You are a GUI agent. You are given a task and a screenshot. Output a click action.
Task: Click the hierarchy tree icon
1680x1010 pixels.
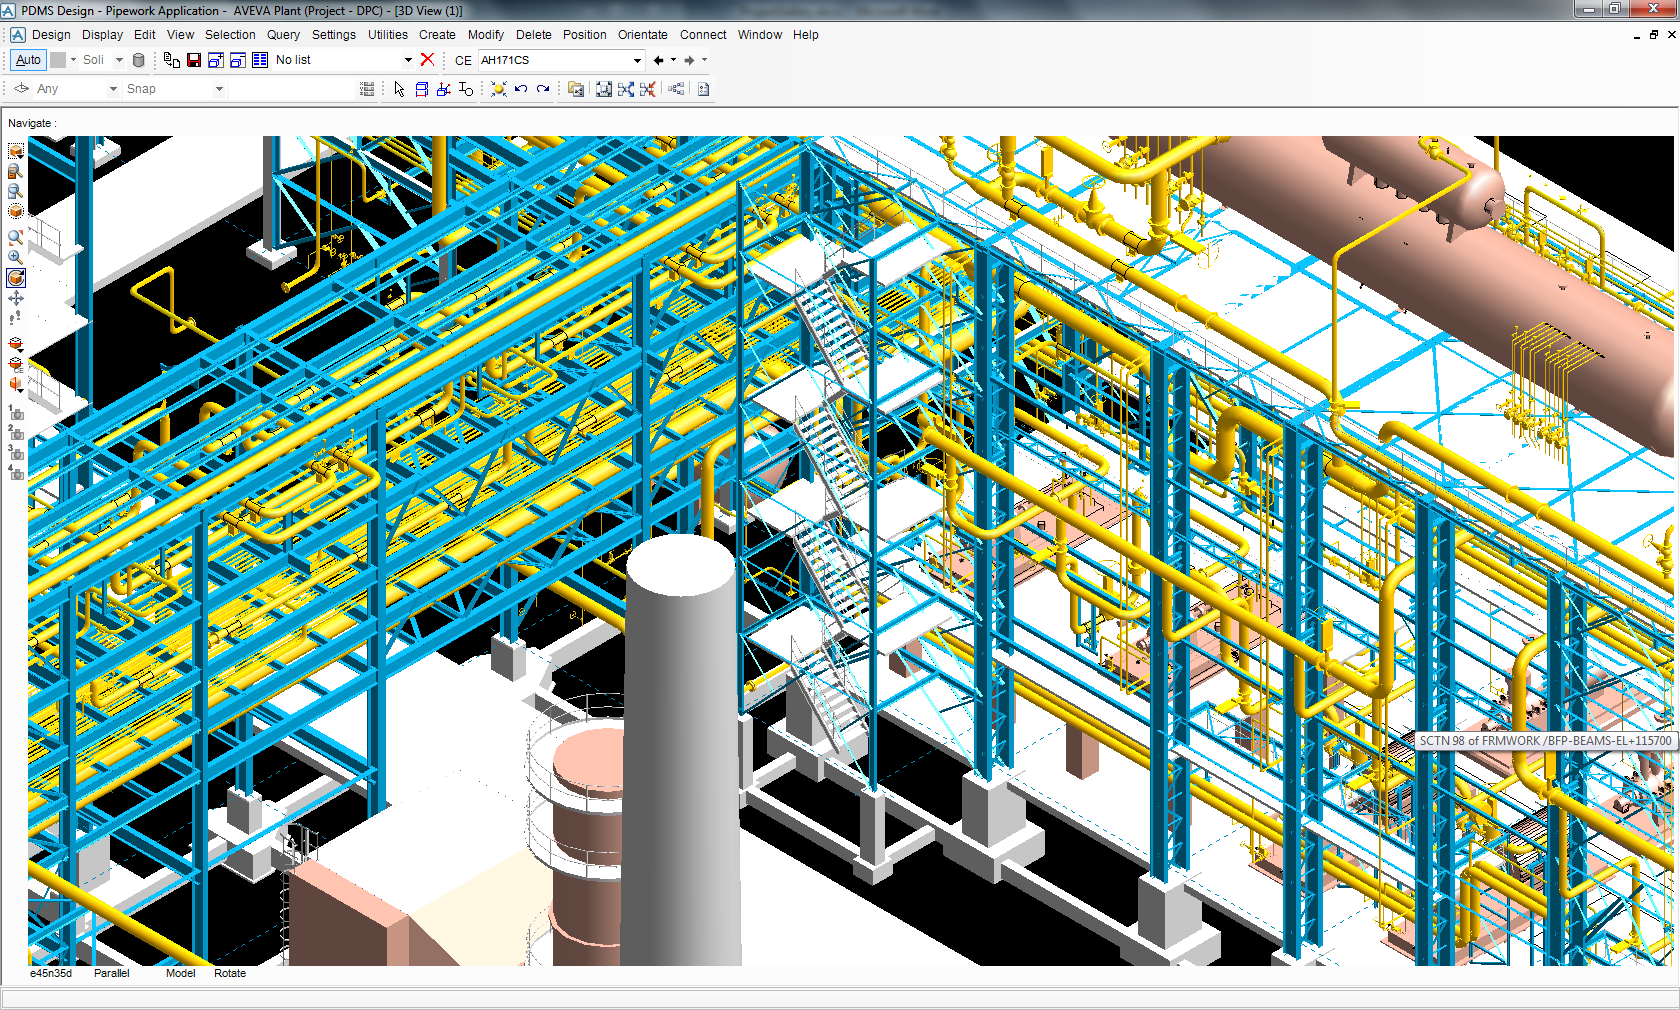[x=677, y=89]
